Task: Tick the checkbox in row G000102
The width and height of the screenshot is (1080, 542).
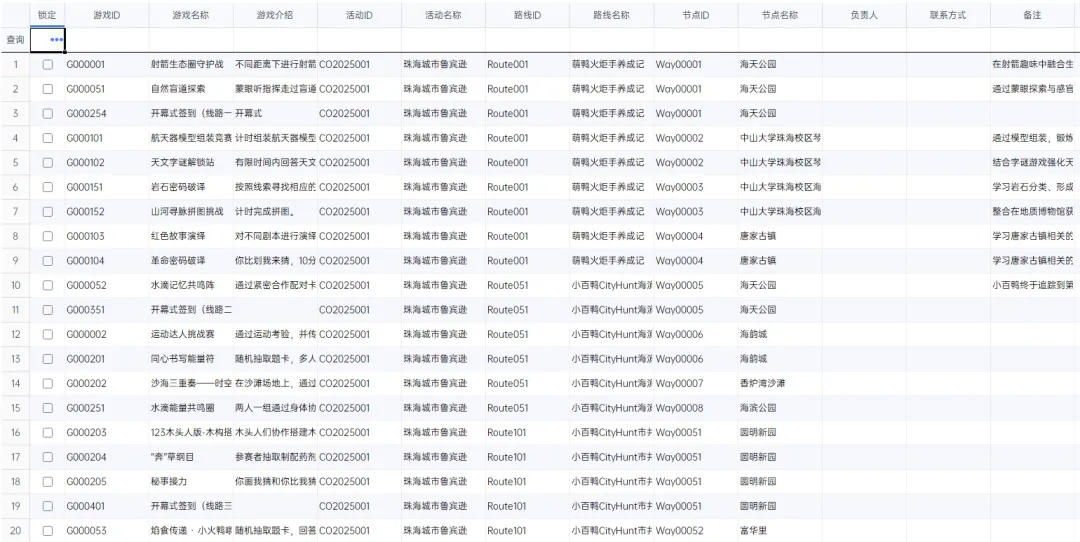Action: (47, 163)
